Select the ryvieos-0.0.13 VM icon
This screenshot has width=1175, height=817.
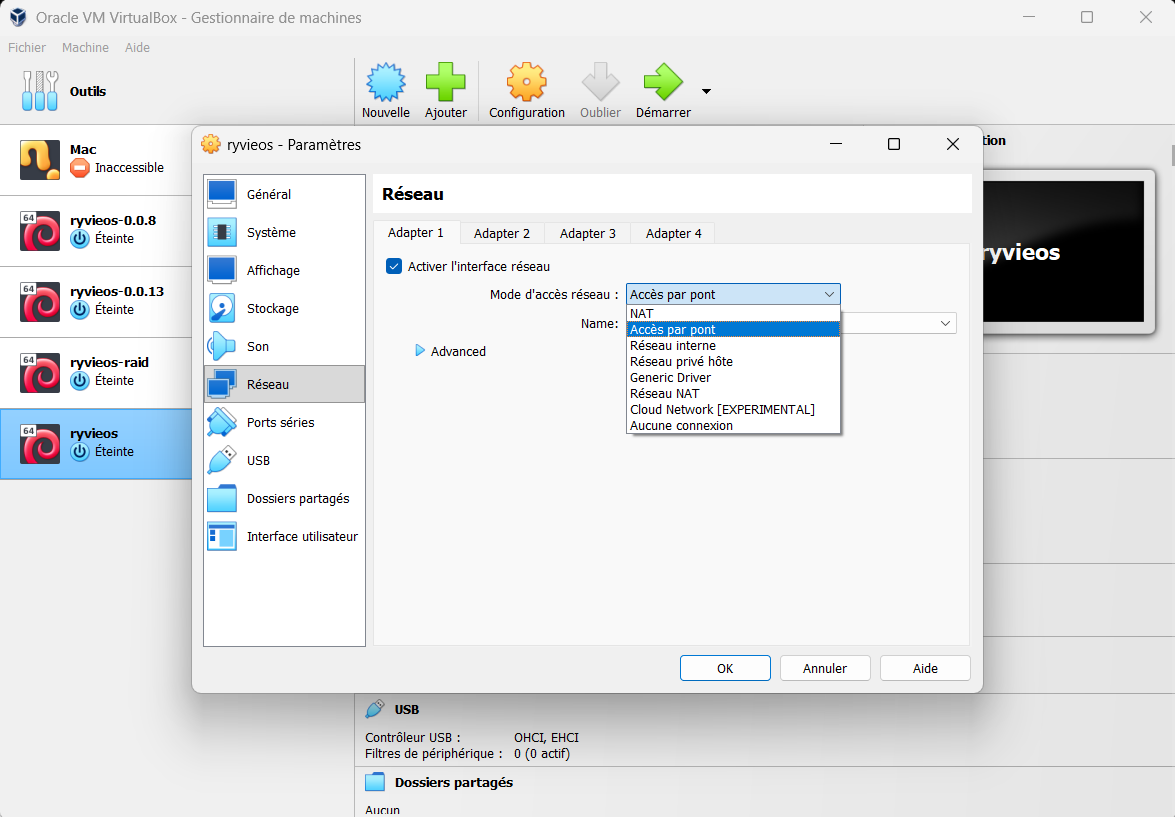click(40, 301)
